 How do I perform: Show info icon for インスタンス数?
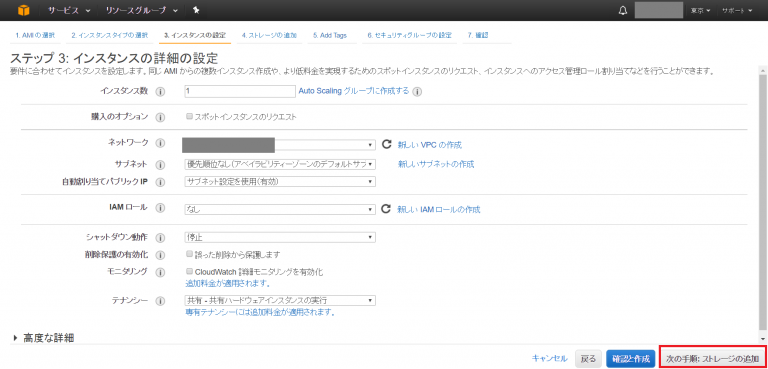click(x=160, y=92)
